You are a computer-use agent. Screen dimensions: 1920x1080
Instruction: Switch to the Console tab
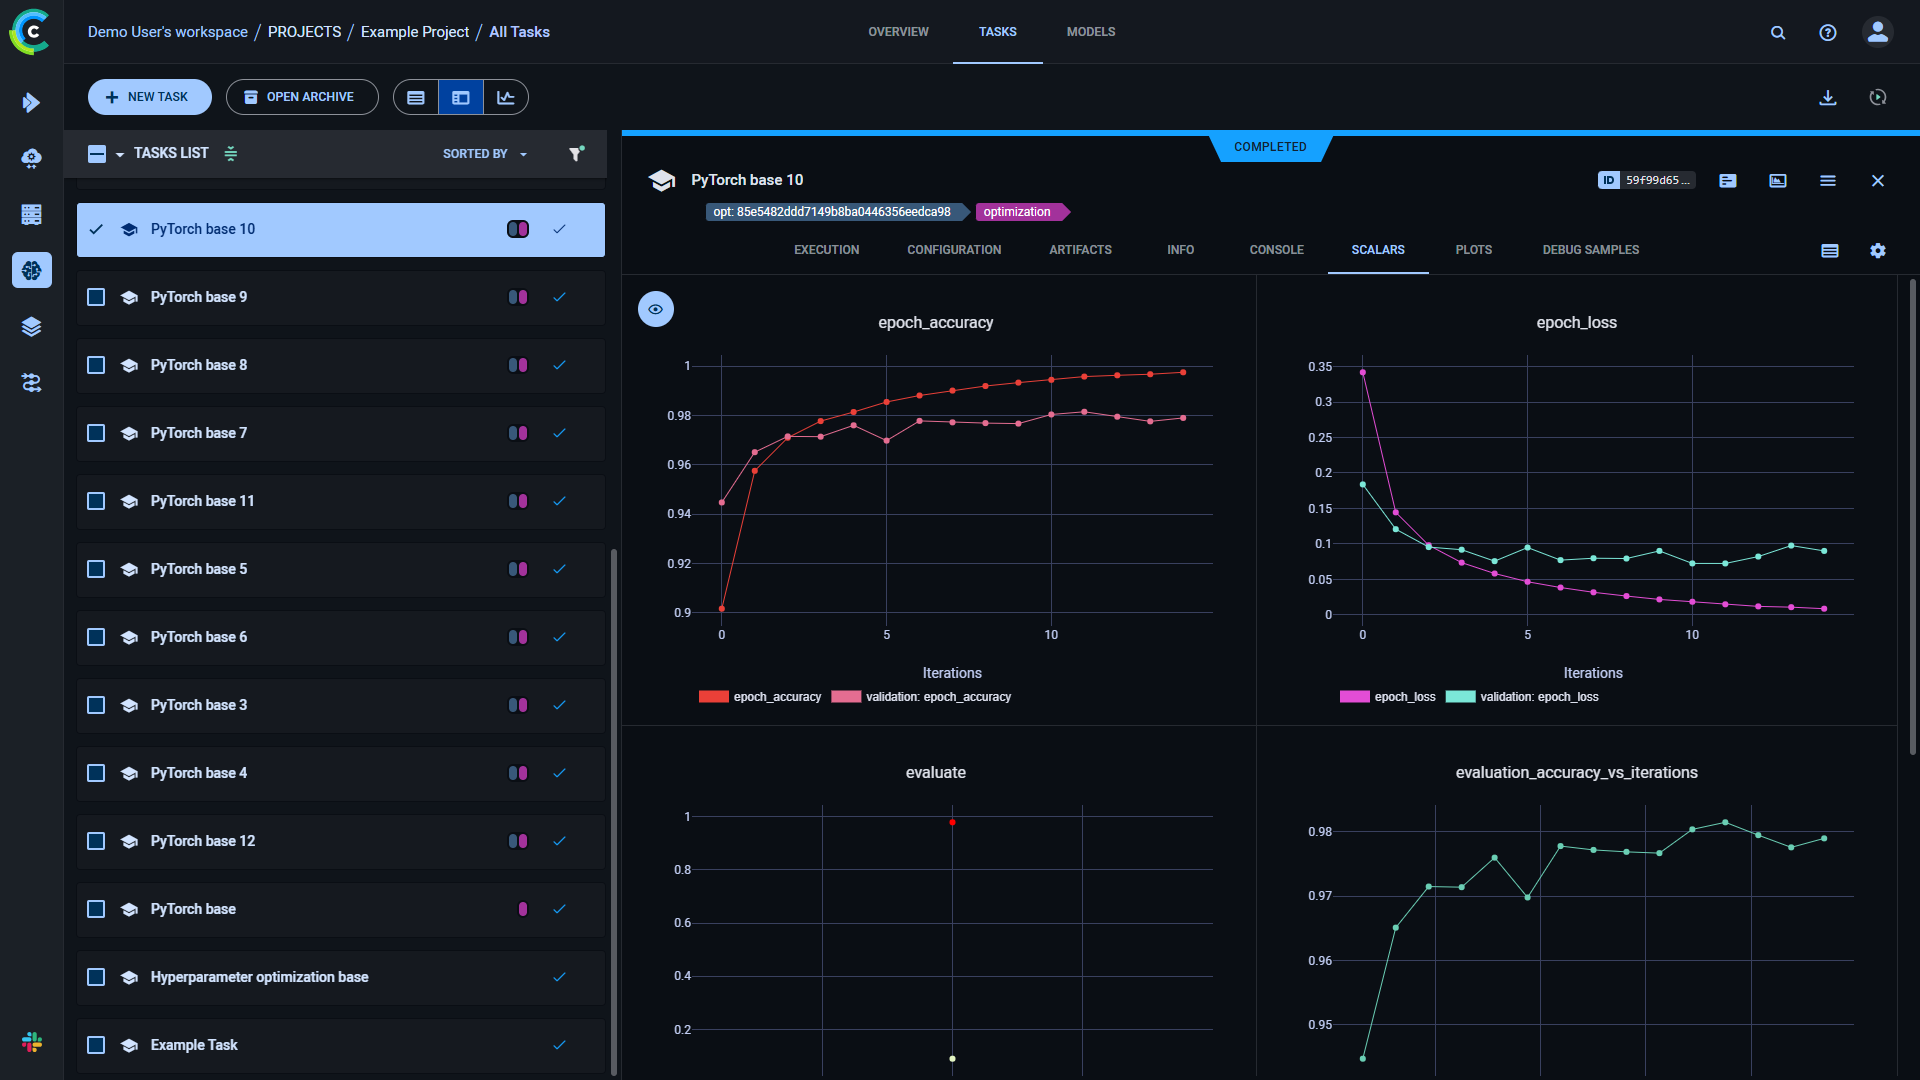point(1276,250)
